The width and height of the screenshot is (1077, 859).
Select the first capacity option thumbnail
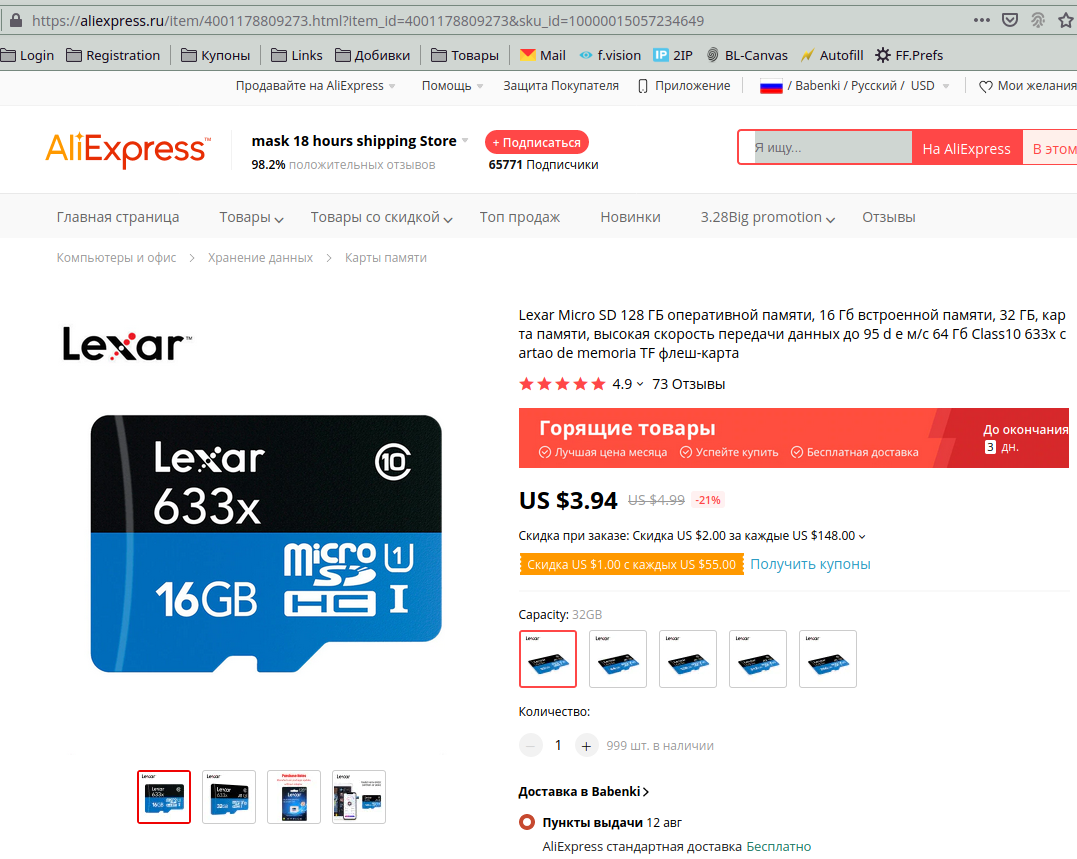(x=547, y=658)
